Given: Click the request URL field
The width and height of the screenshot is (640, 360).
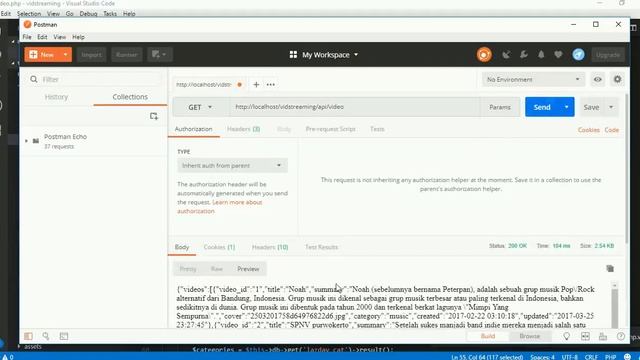Looking at the screenshot, I should pyautogui.click(x=355, y=107).
